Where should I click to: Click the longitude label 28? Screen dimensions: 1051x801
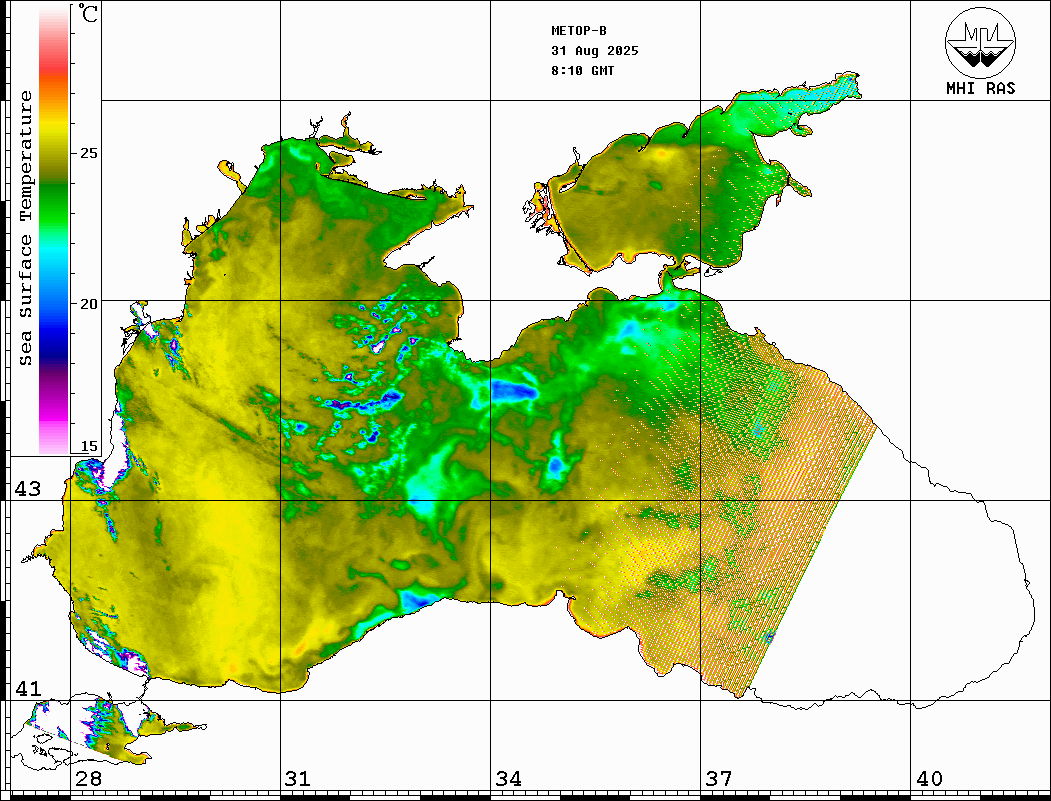(x=88, y=779)
